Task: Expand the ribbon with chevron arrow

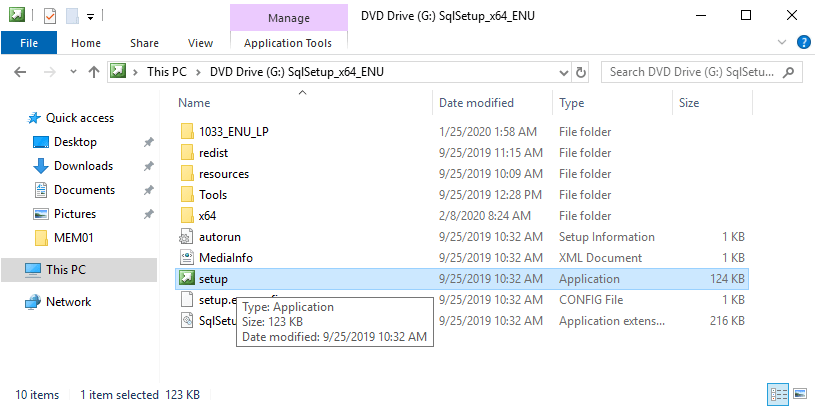Action: click(x=782, y=43)
